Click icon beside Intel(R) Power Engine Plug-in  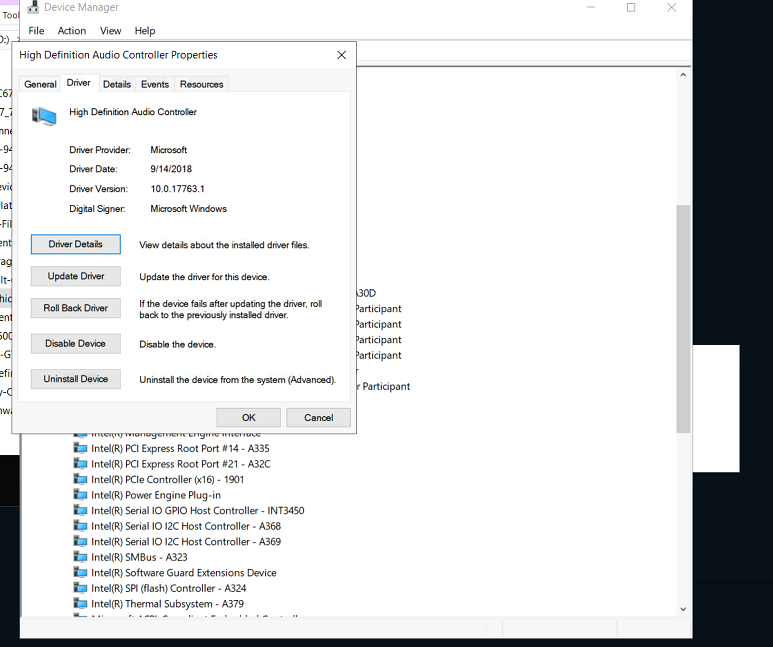(x=80, y=495)
